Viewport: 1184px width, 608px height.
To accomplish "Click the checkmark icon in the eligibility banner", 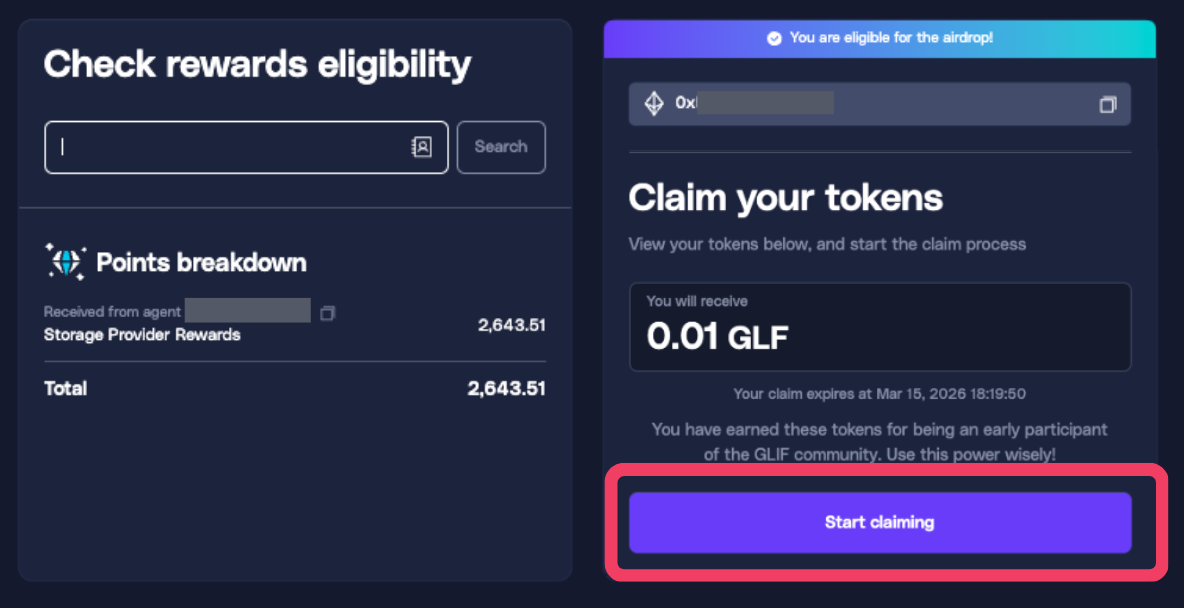I will point(773,37).
